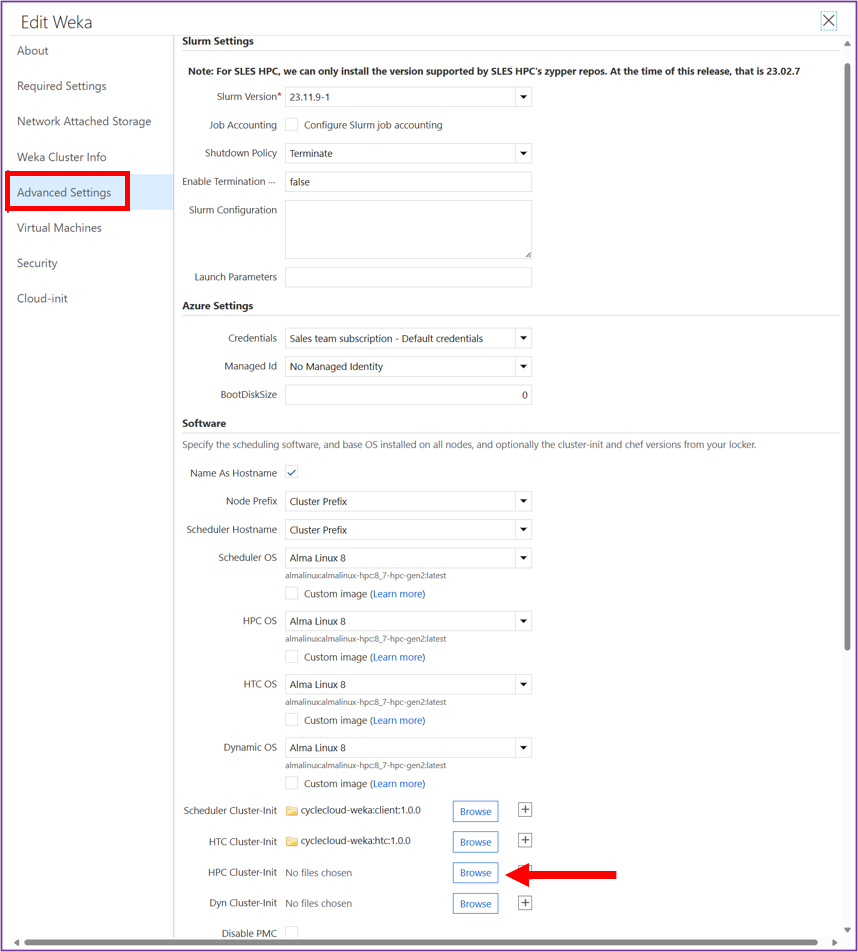Open the Weka Cluster Info section
Screen dimensions: 858x952
point(61,157)
